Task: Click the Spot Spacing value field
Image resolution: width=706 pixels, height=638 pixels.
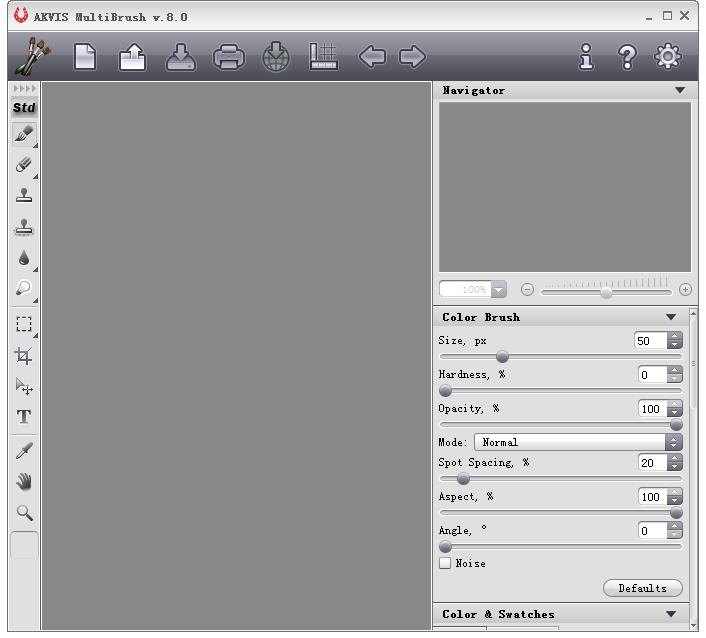Action: 652,463
